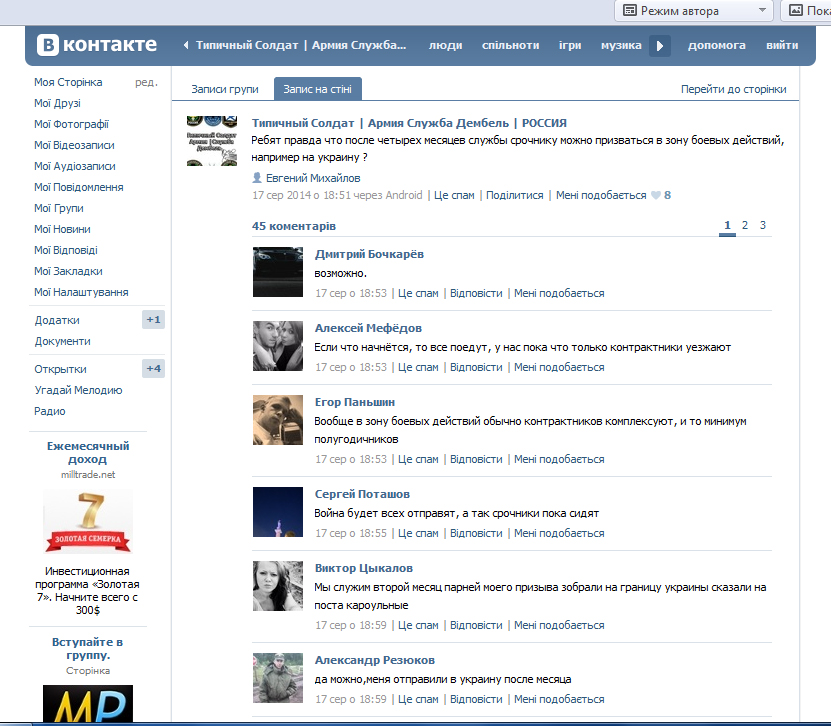Click вийти to log out
Viewport: 831px width, 726px height.
click(x=782, y=46)
